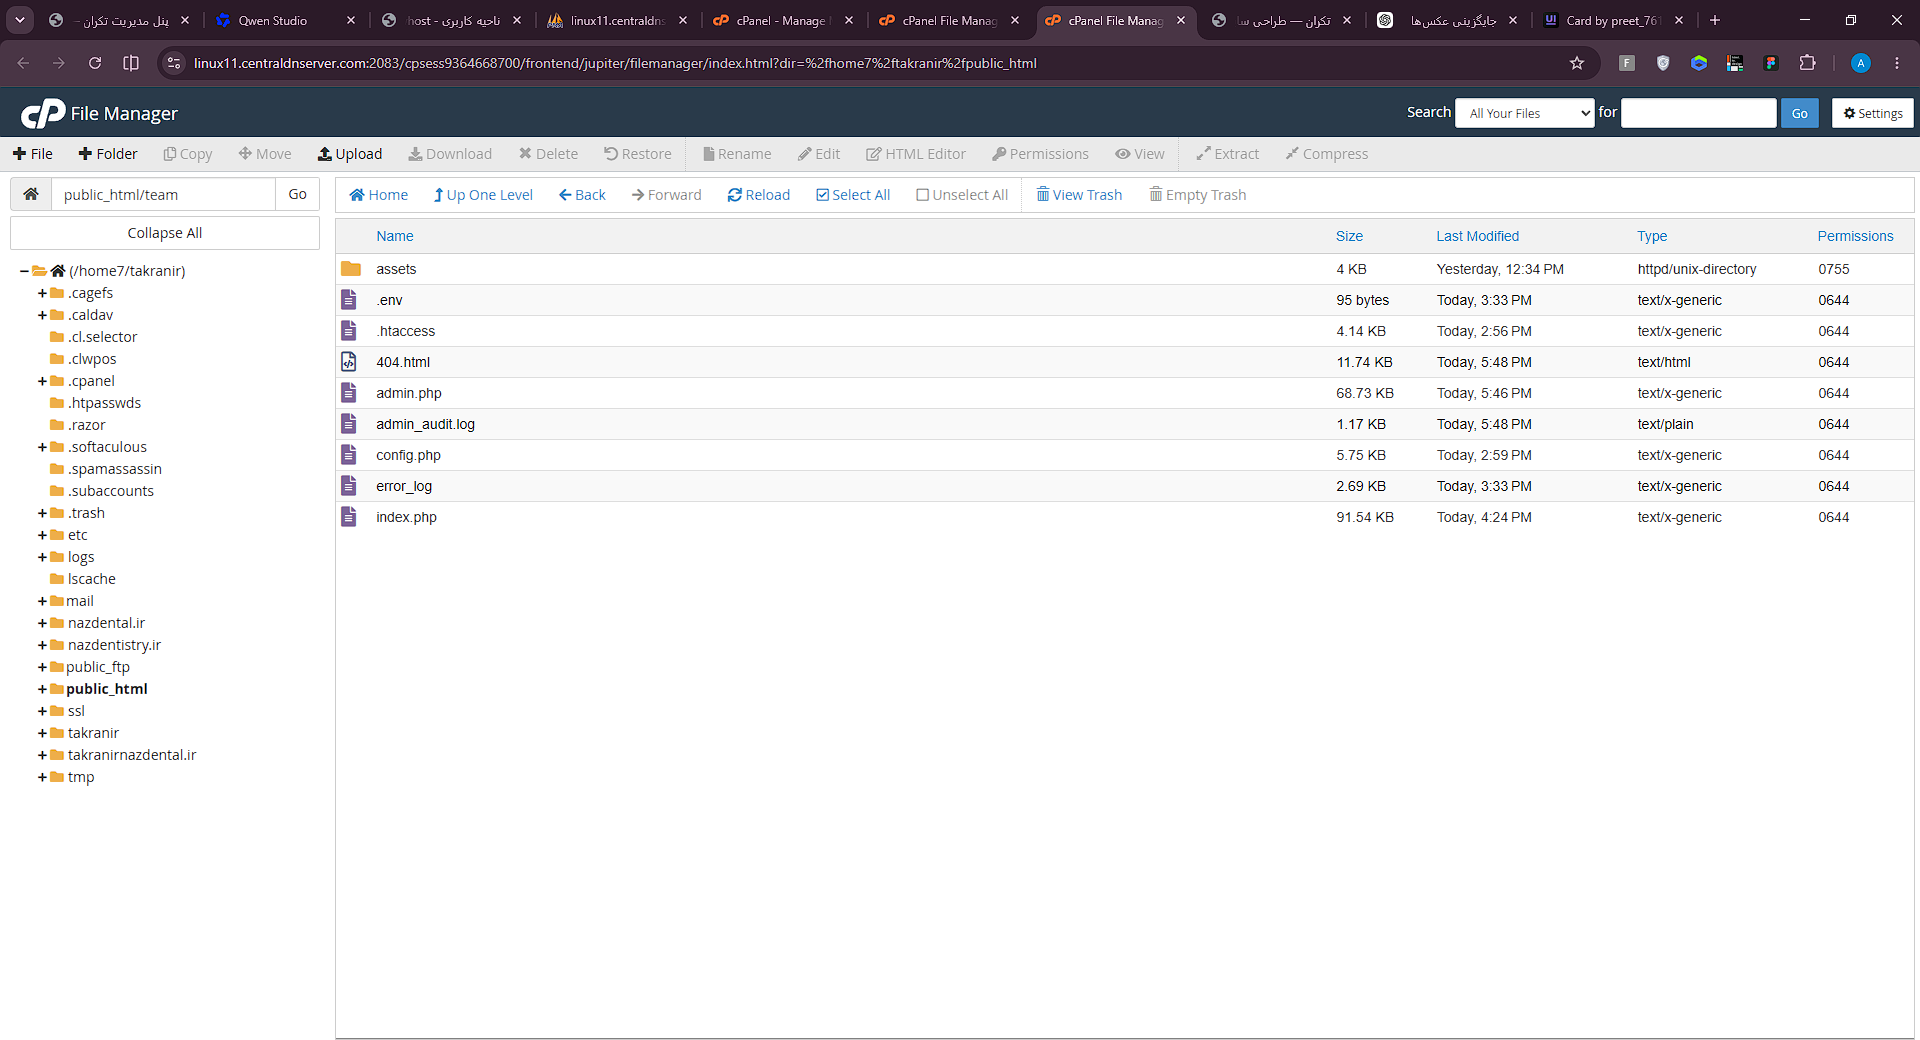Reload the file listing
Viewport: 1920px width, 1040px height.
pyautogui.click(x=759, y=195)
